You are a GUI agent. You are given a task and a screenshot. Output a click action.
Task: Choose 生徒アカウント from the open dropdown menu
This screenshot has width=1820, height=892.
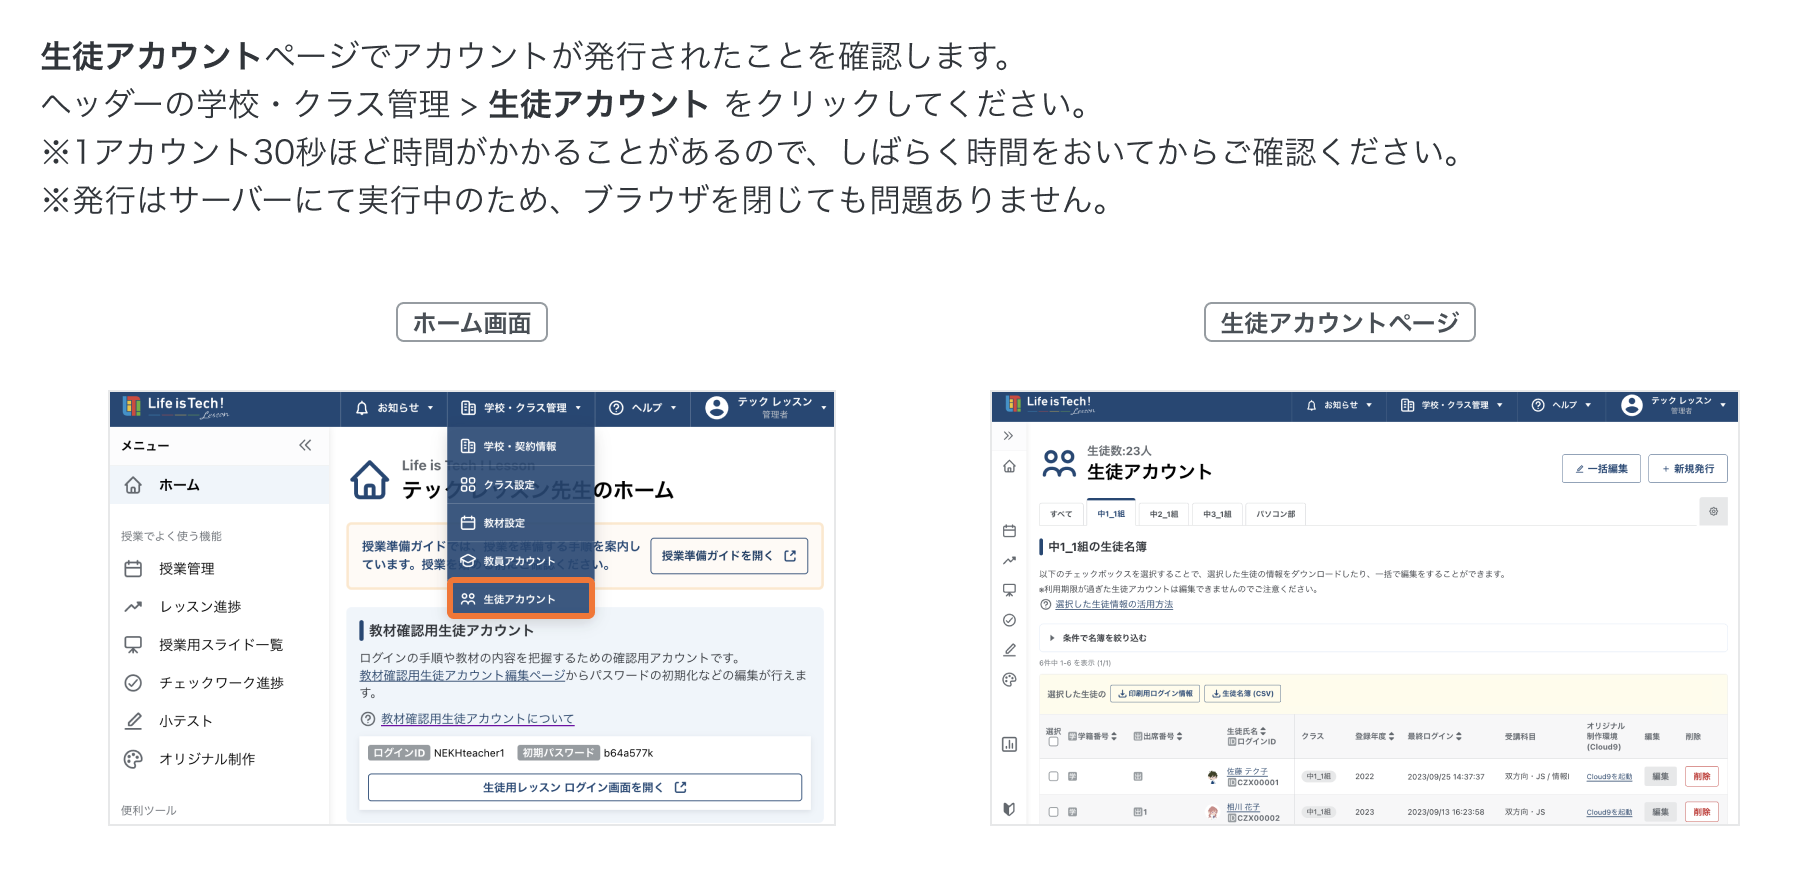click(x=520, y=599)
